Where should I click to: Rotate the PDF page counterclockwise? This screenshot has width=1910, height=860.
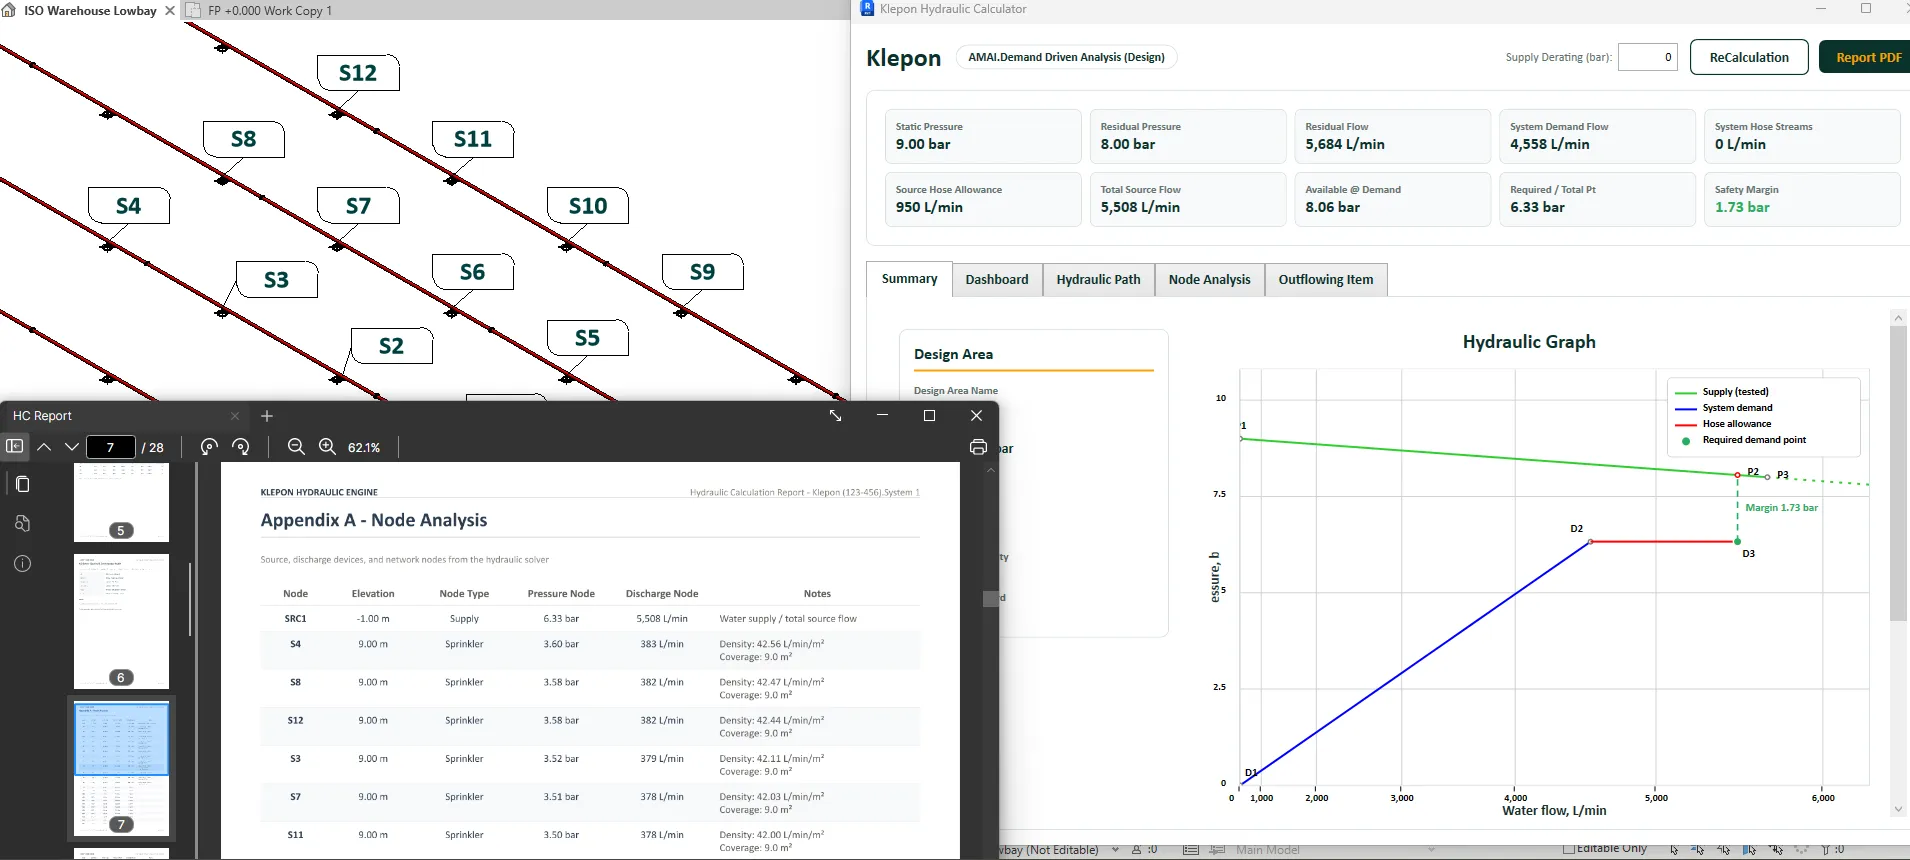tap(209, 447)
